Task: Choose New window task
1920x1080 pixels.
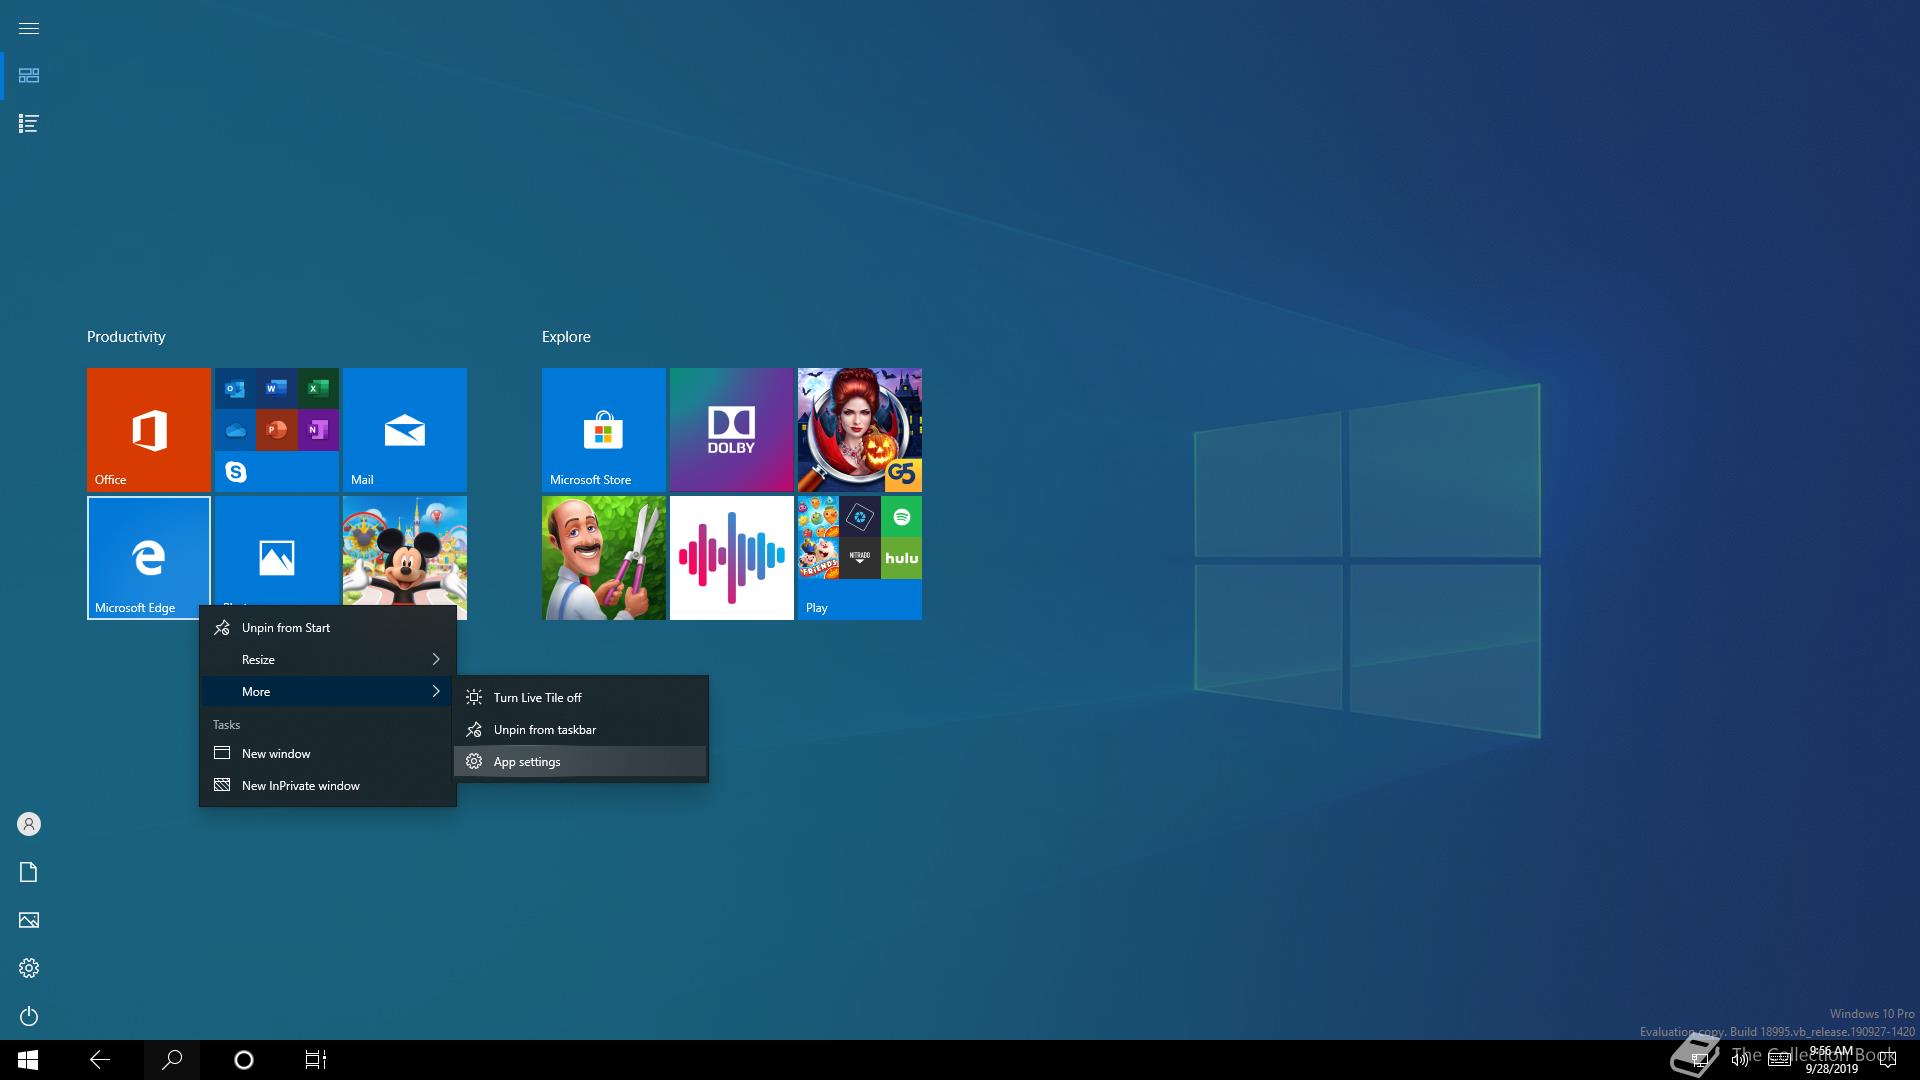Action: pos(328,754)
